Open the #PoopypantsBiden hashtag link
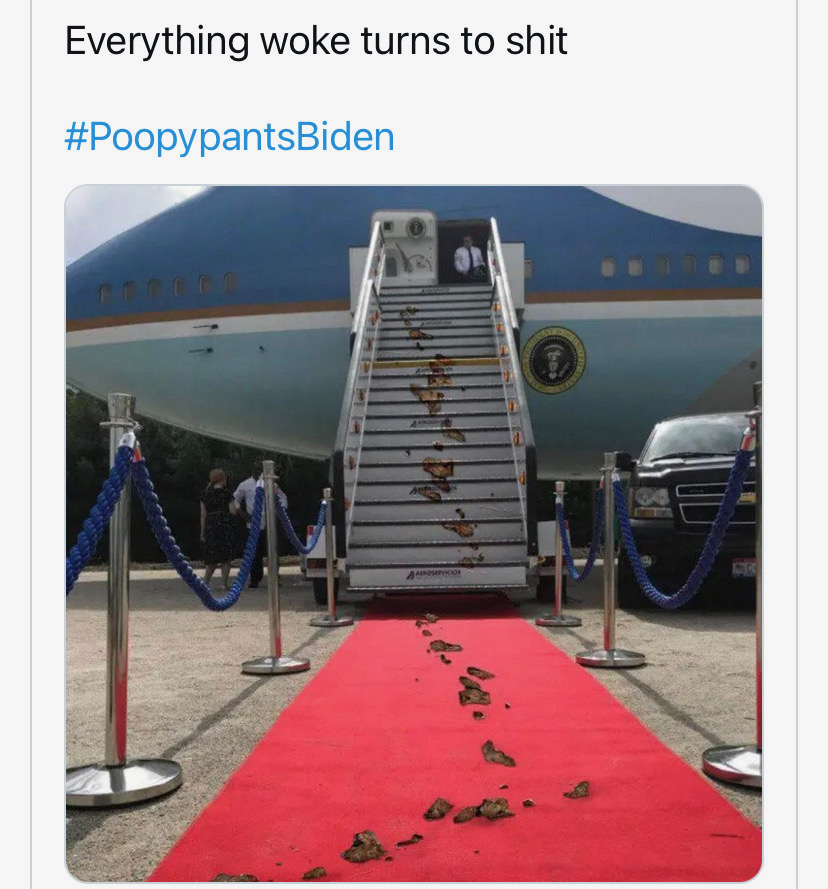 [x=230, y=137]
